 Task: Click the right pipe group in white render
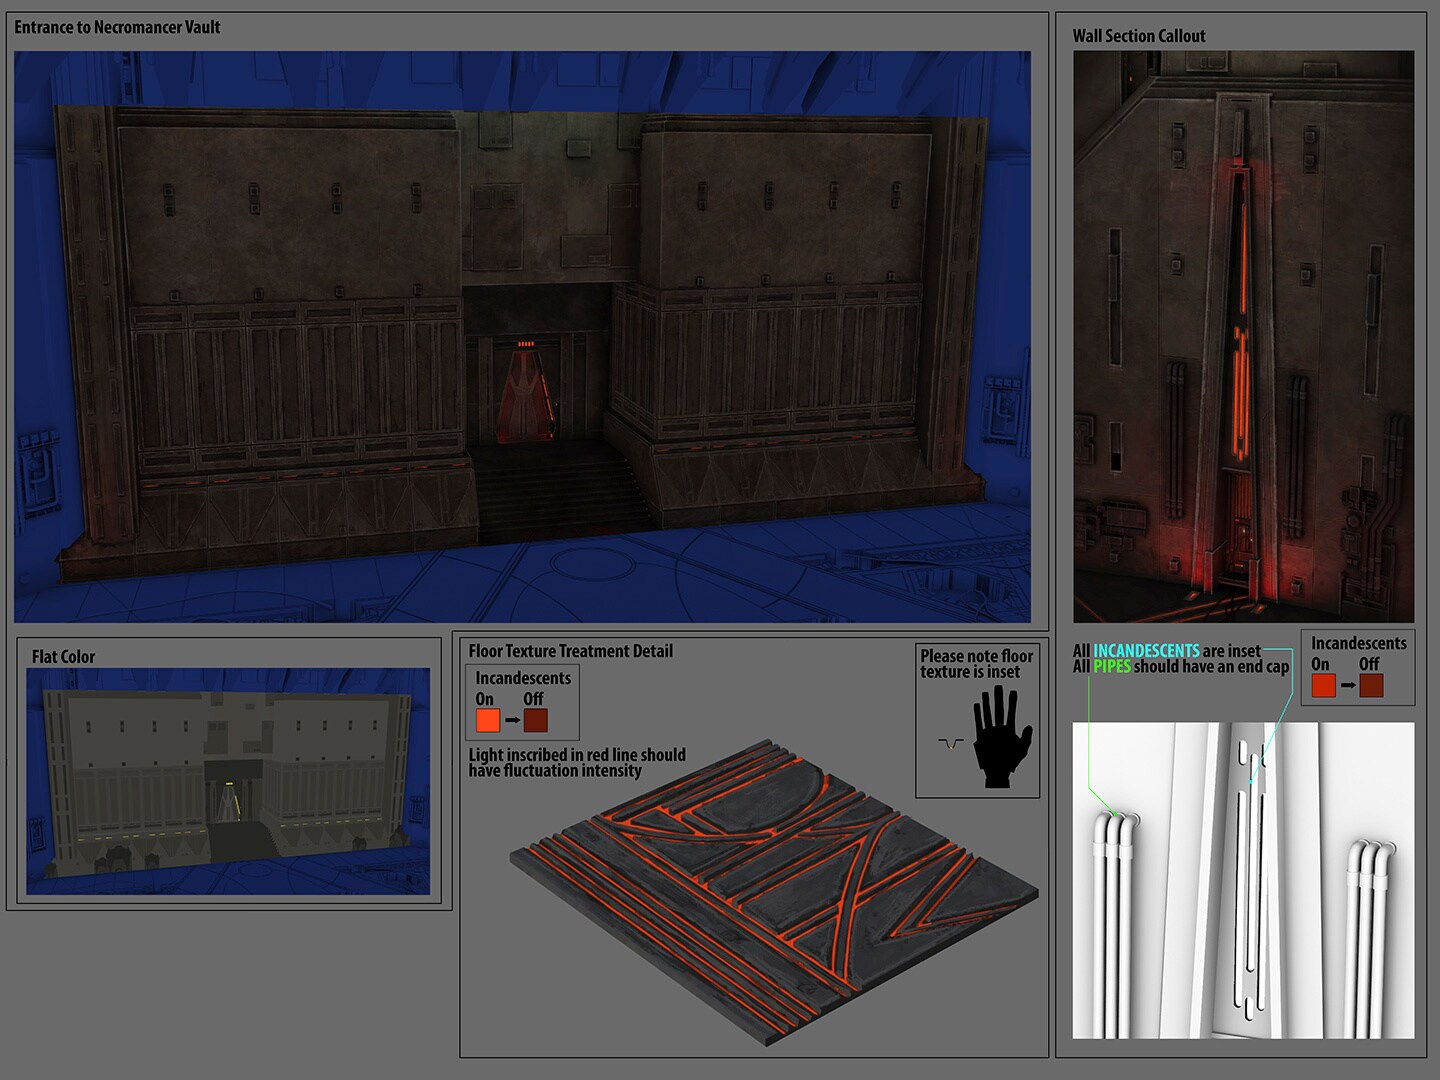point(1369,939)
